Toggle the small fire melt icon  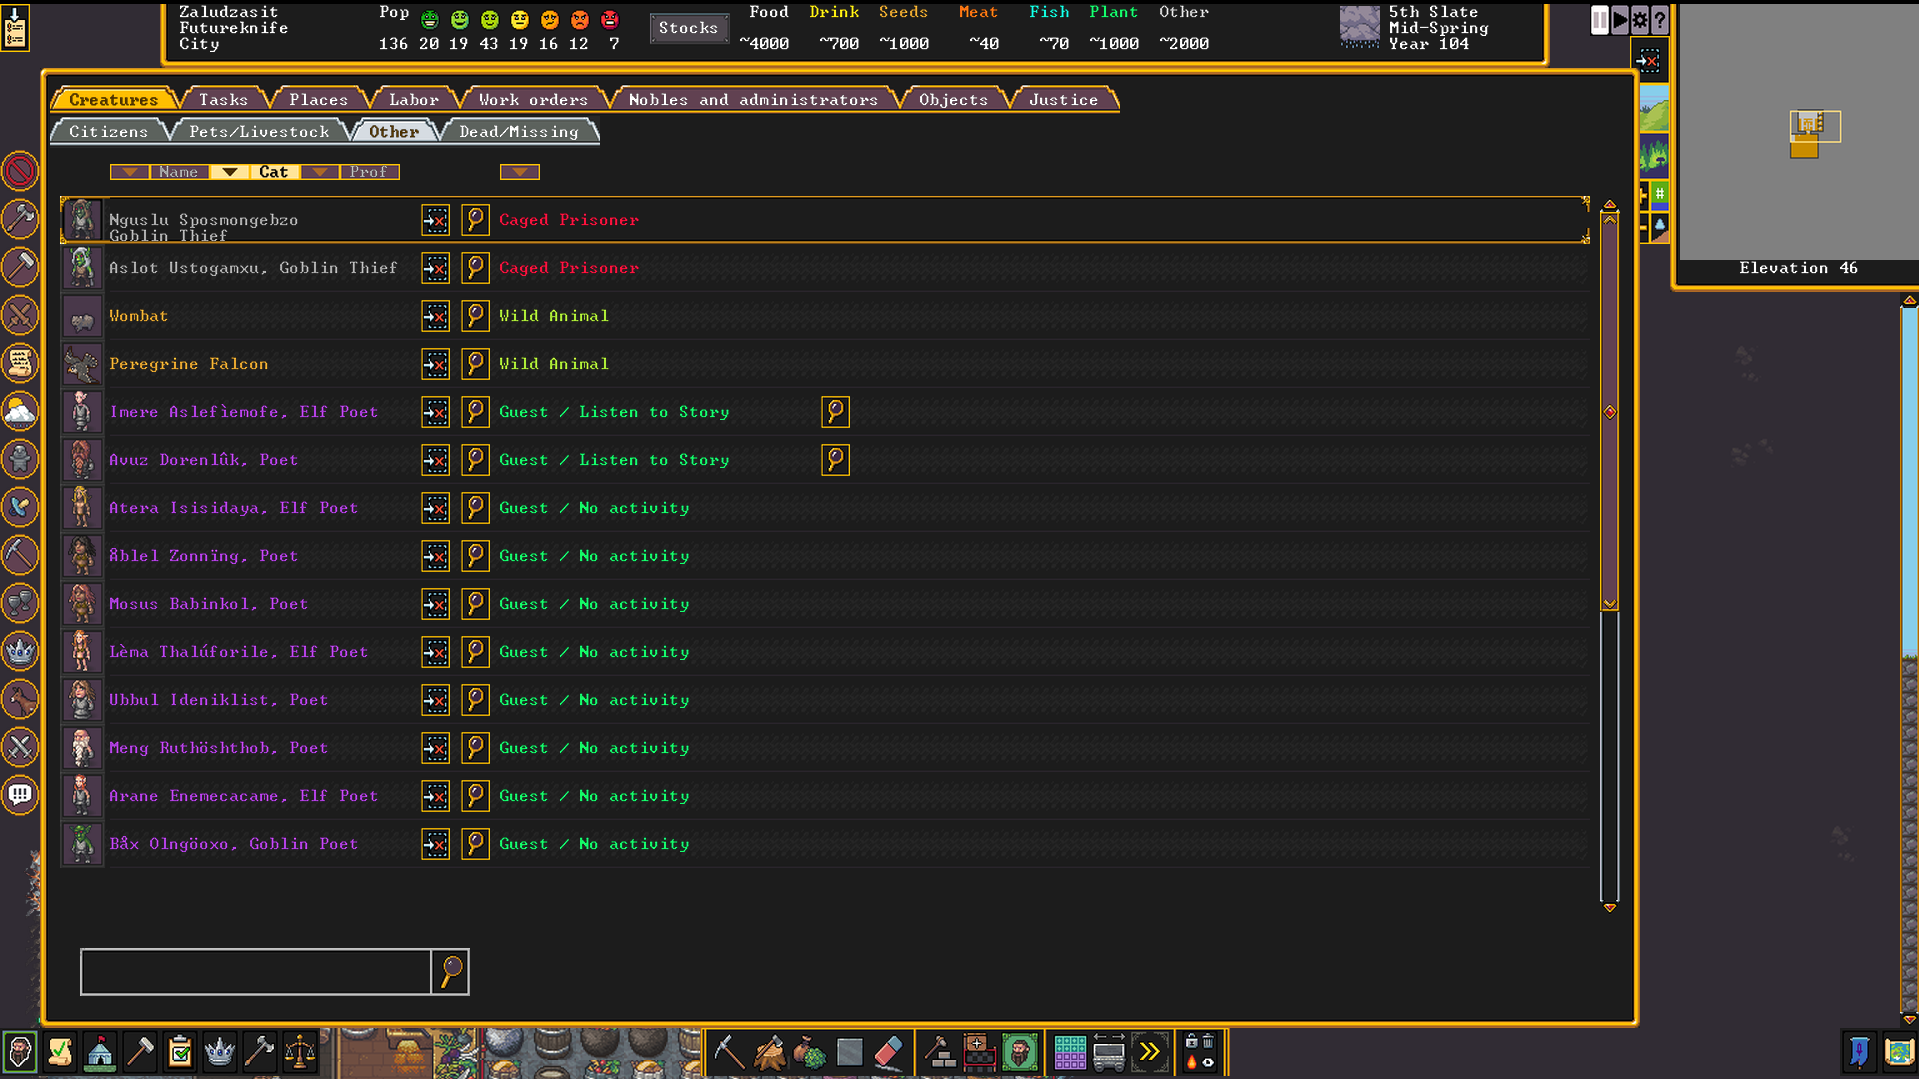click(1191, 1062)
